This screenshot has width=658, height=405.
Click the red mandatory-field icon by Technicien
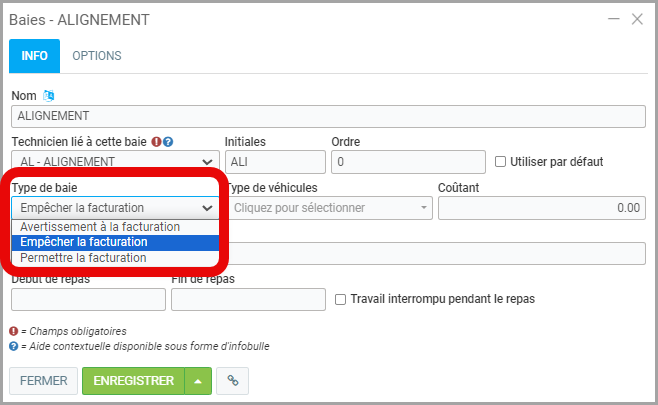[156, 142]
